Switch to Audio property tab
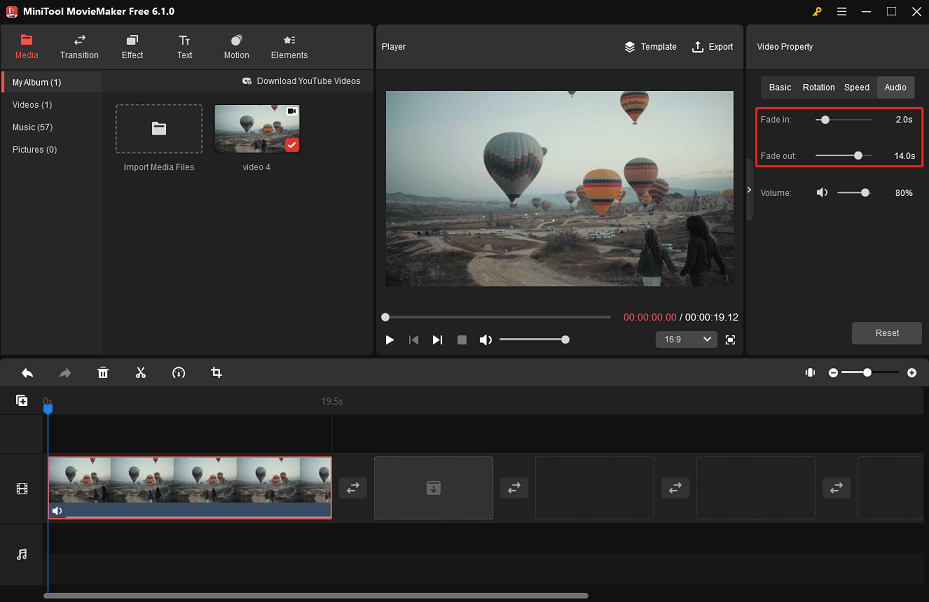Image resolution: width=929 pixels, height=602 pixels. point(895,87)
